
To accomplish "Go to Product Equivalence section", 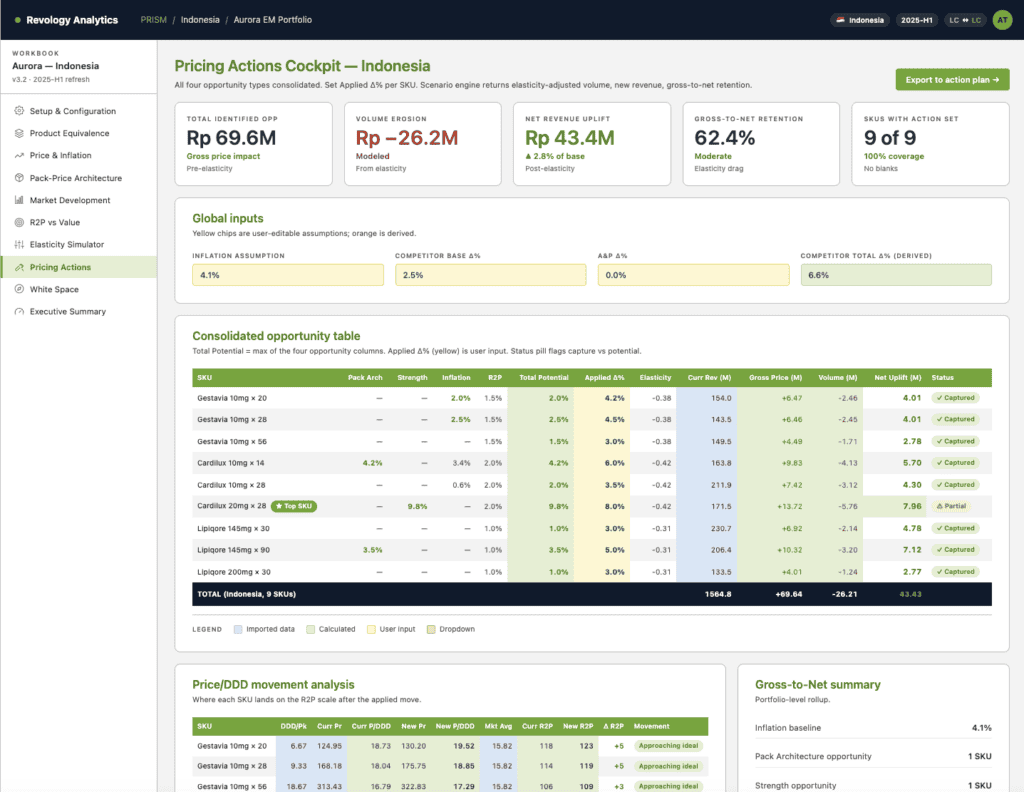I will 78,133.
